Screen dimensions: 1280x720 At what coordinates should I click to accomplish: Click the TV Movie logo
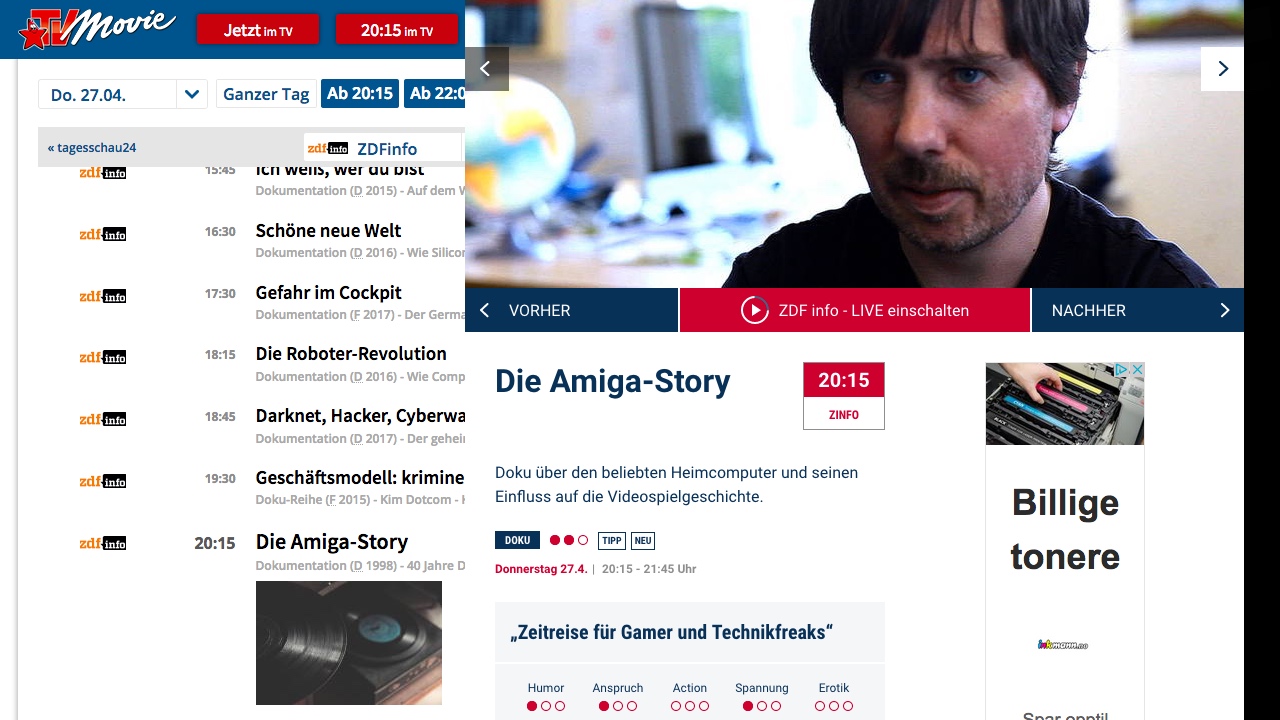97,28
